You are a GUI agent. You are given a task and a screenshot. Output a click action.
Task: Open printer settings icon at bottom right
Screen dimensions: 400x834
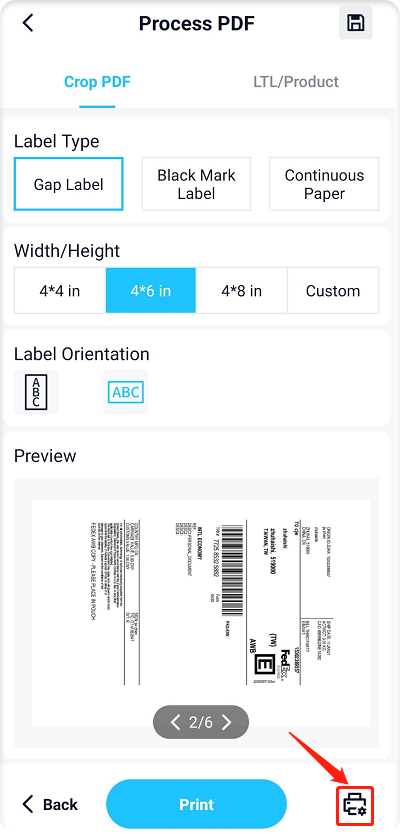tap(355, 805)
